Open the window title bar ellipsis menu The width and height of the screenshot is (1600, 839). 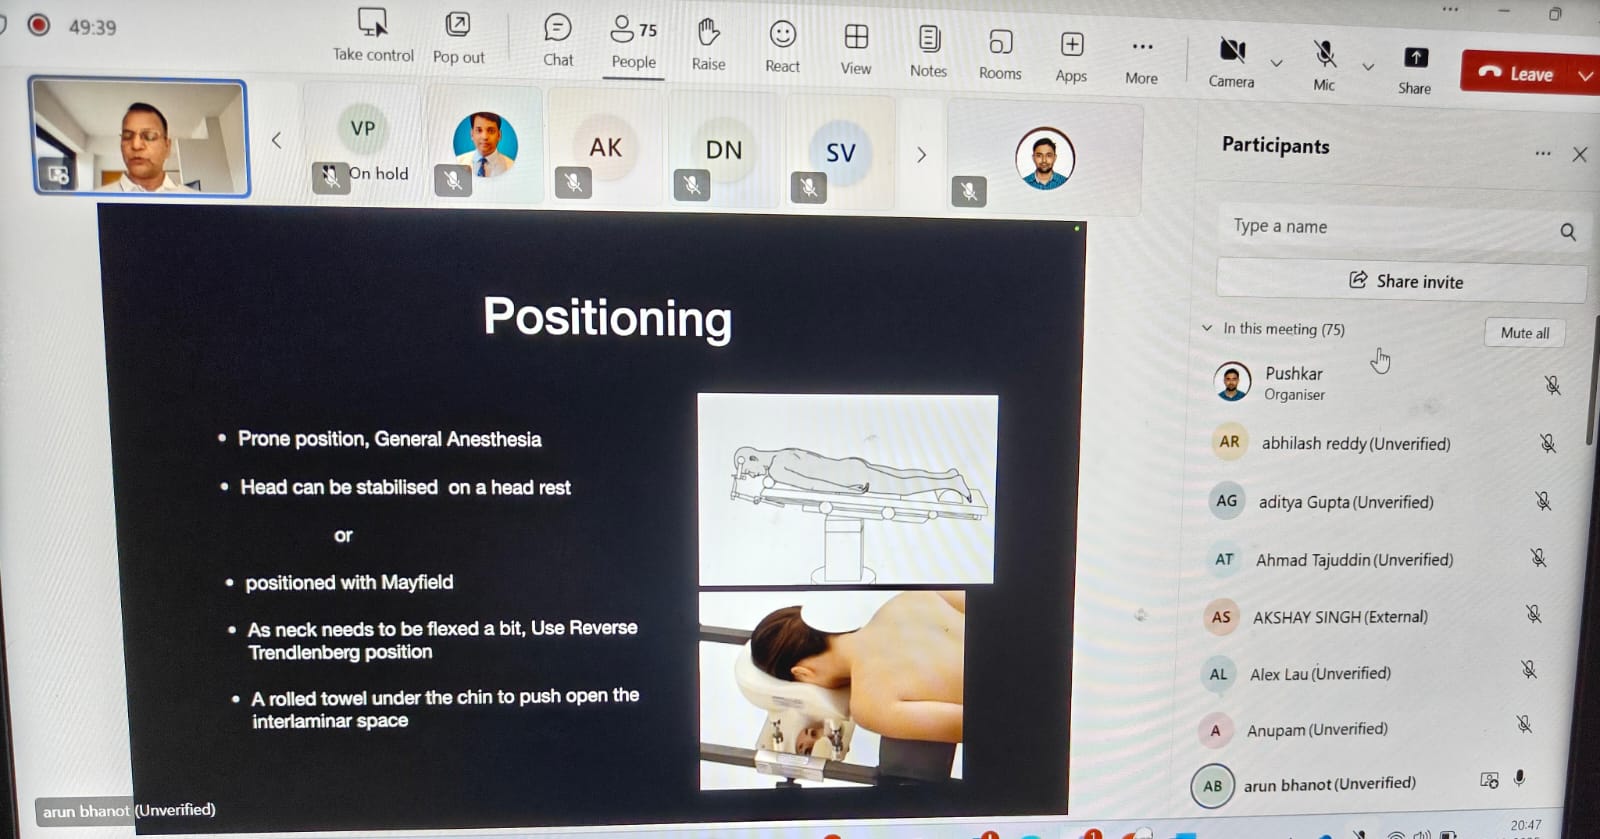(1450, 9)
